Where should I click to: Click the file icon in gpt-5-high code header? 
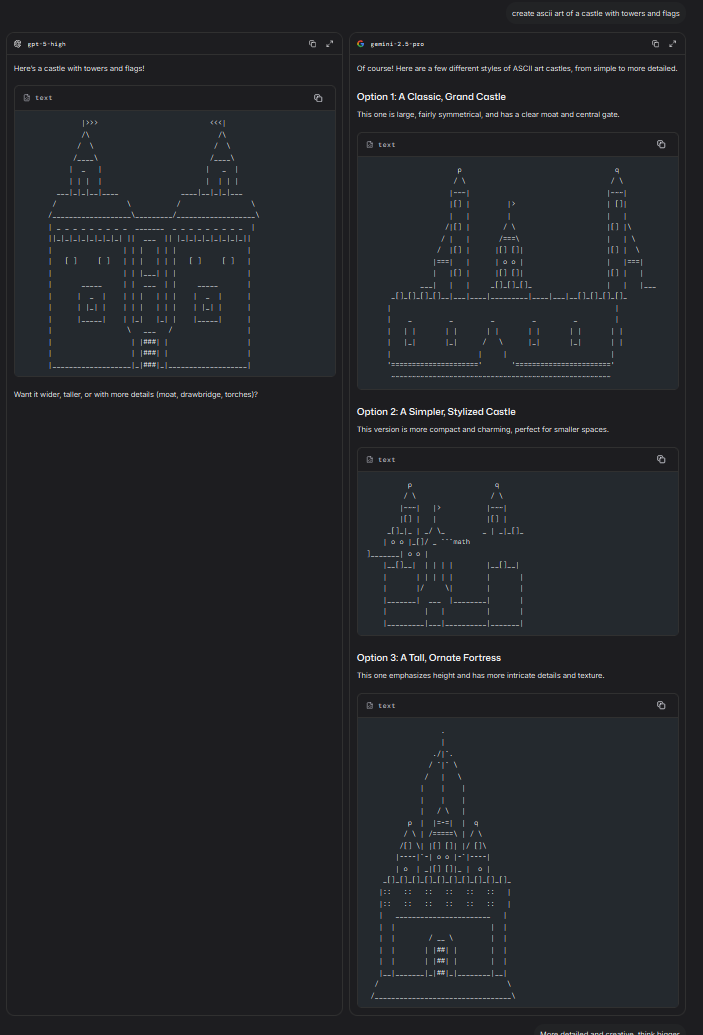tap(27, 98)
